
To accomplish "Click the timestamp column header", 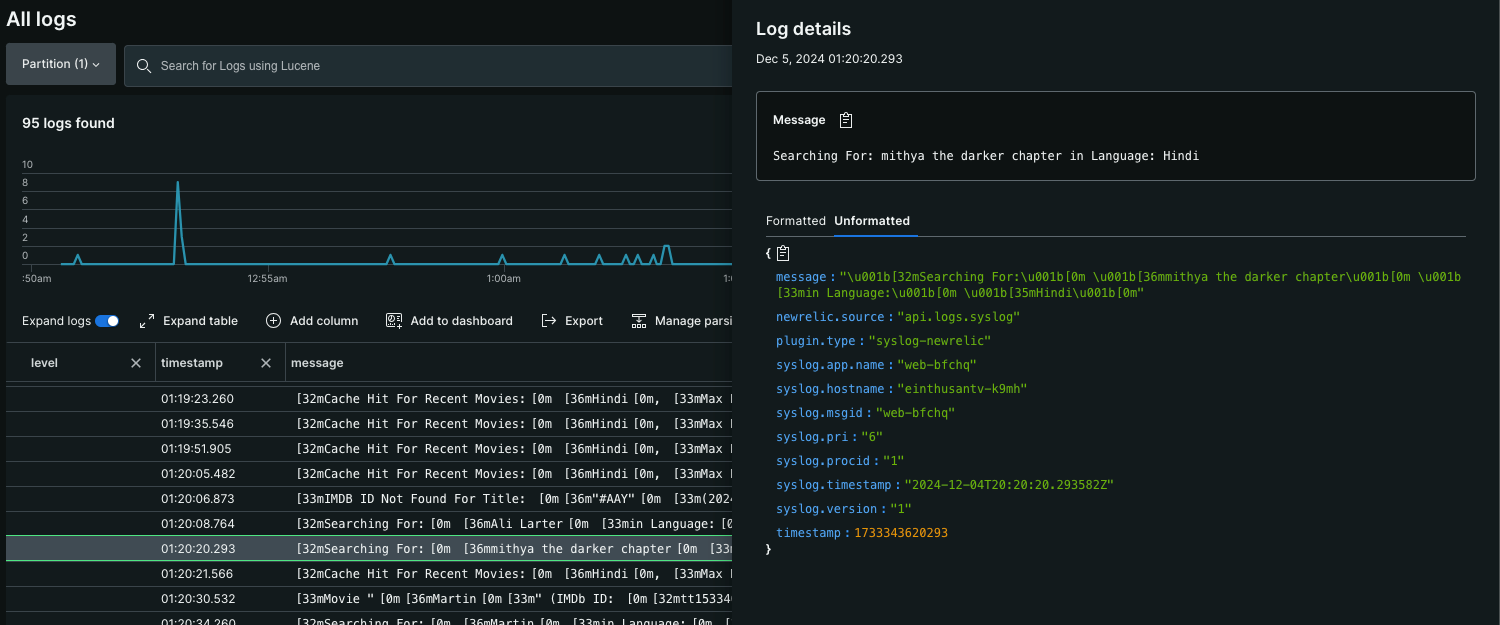I will click(x=192, y=363).
